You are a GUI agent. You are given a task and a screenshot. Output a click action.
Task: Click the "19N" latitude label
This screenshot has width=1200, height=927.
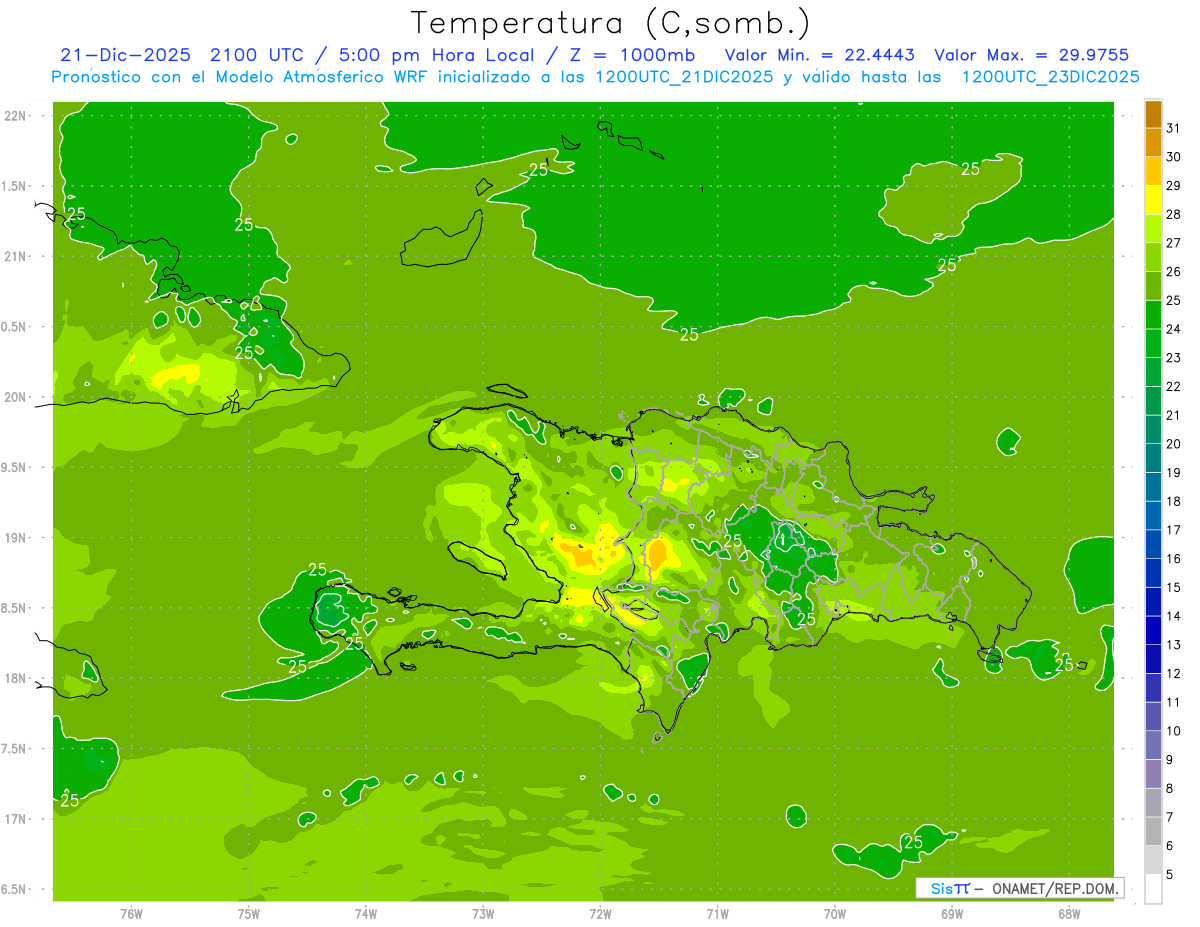(x=16, y=537)
